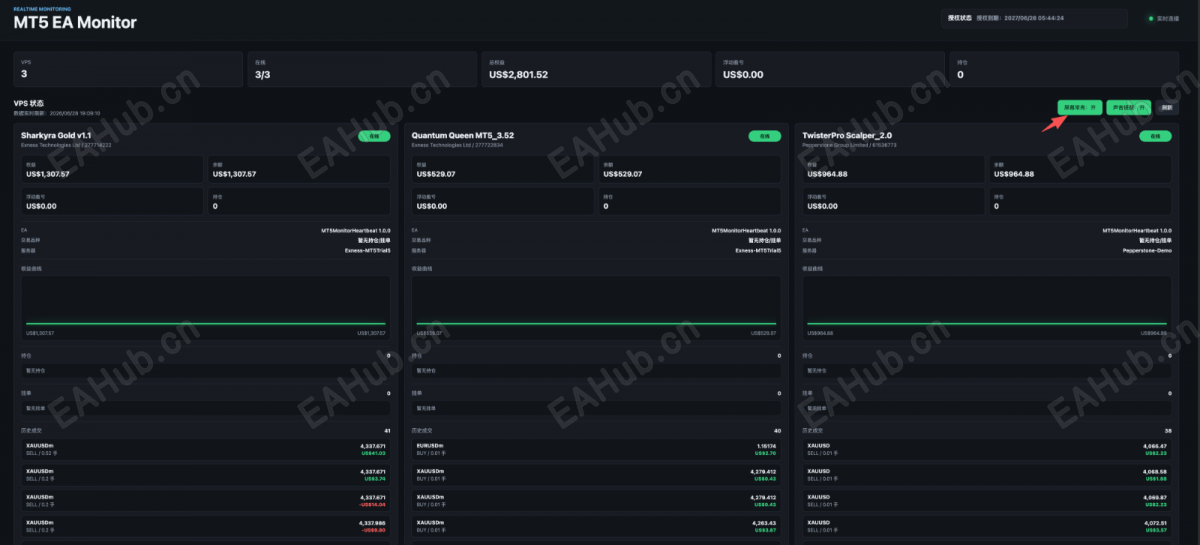Click the VPS 状态 section heading
Image resolution: width=1200 pixels, height=545 pixels.
click(x=29, y=103)
